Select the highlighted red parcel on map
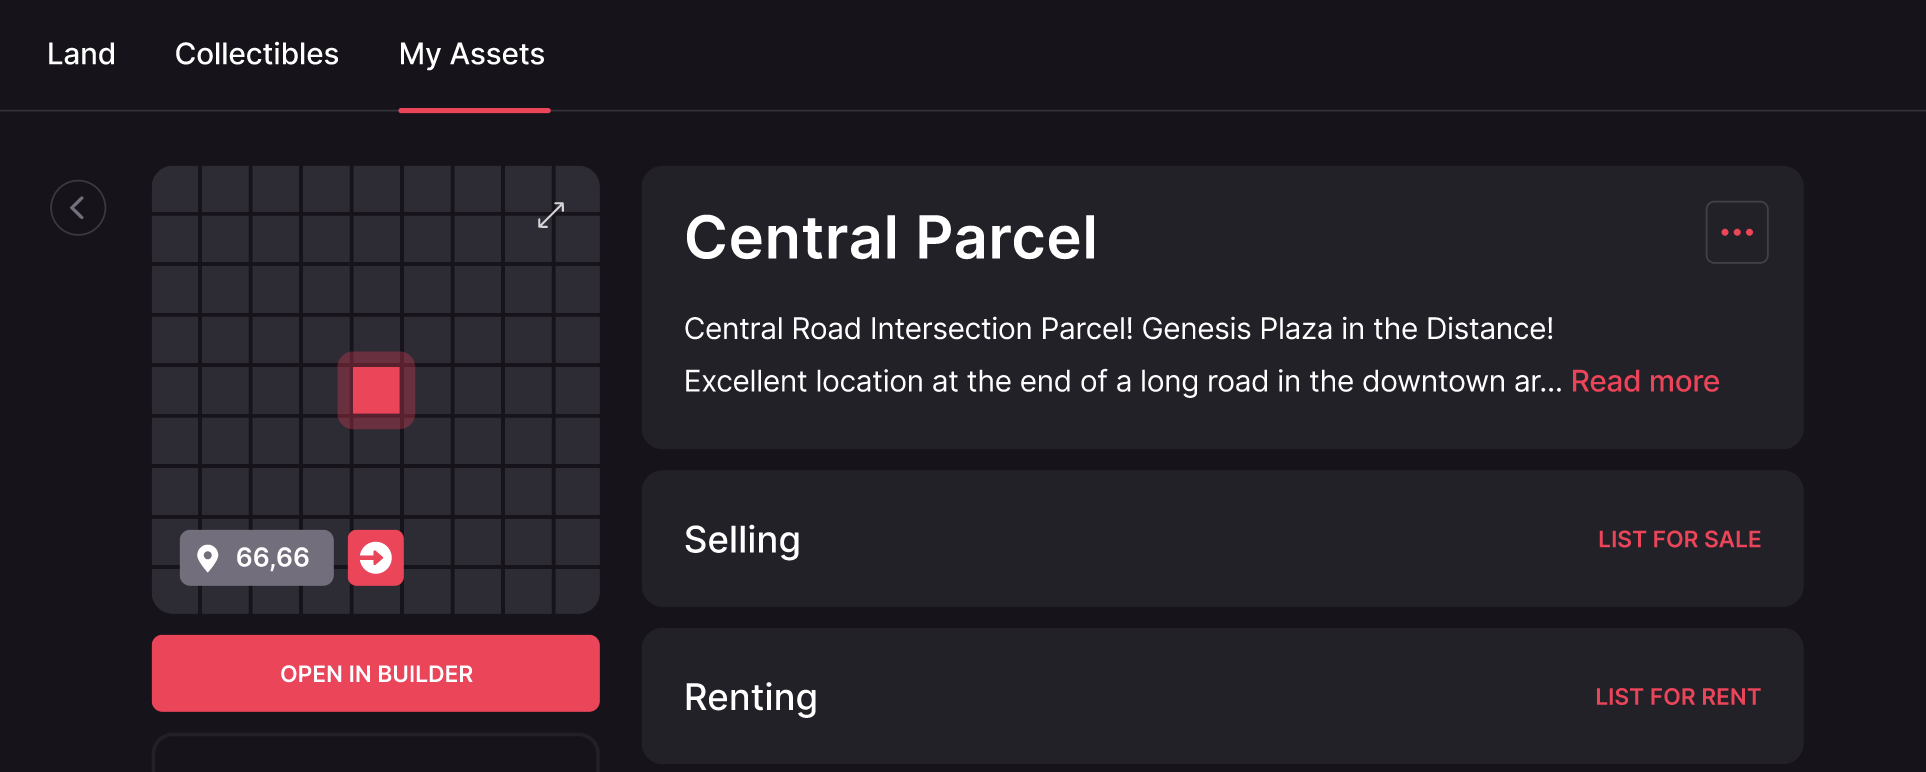The height and width of the screenshot is (772, 1926). [376, 390]
